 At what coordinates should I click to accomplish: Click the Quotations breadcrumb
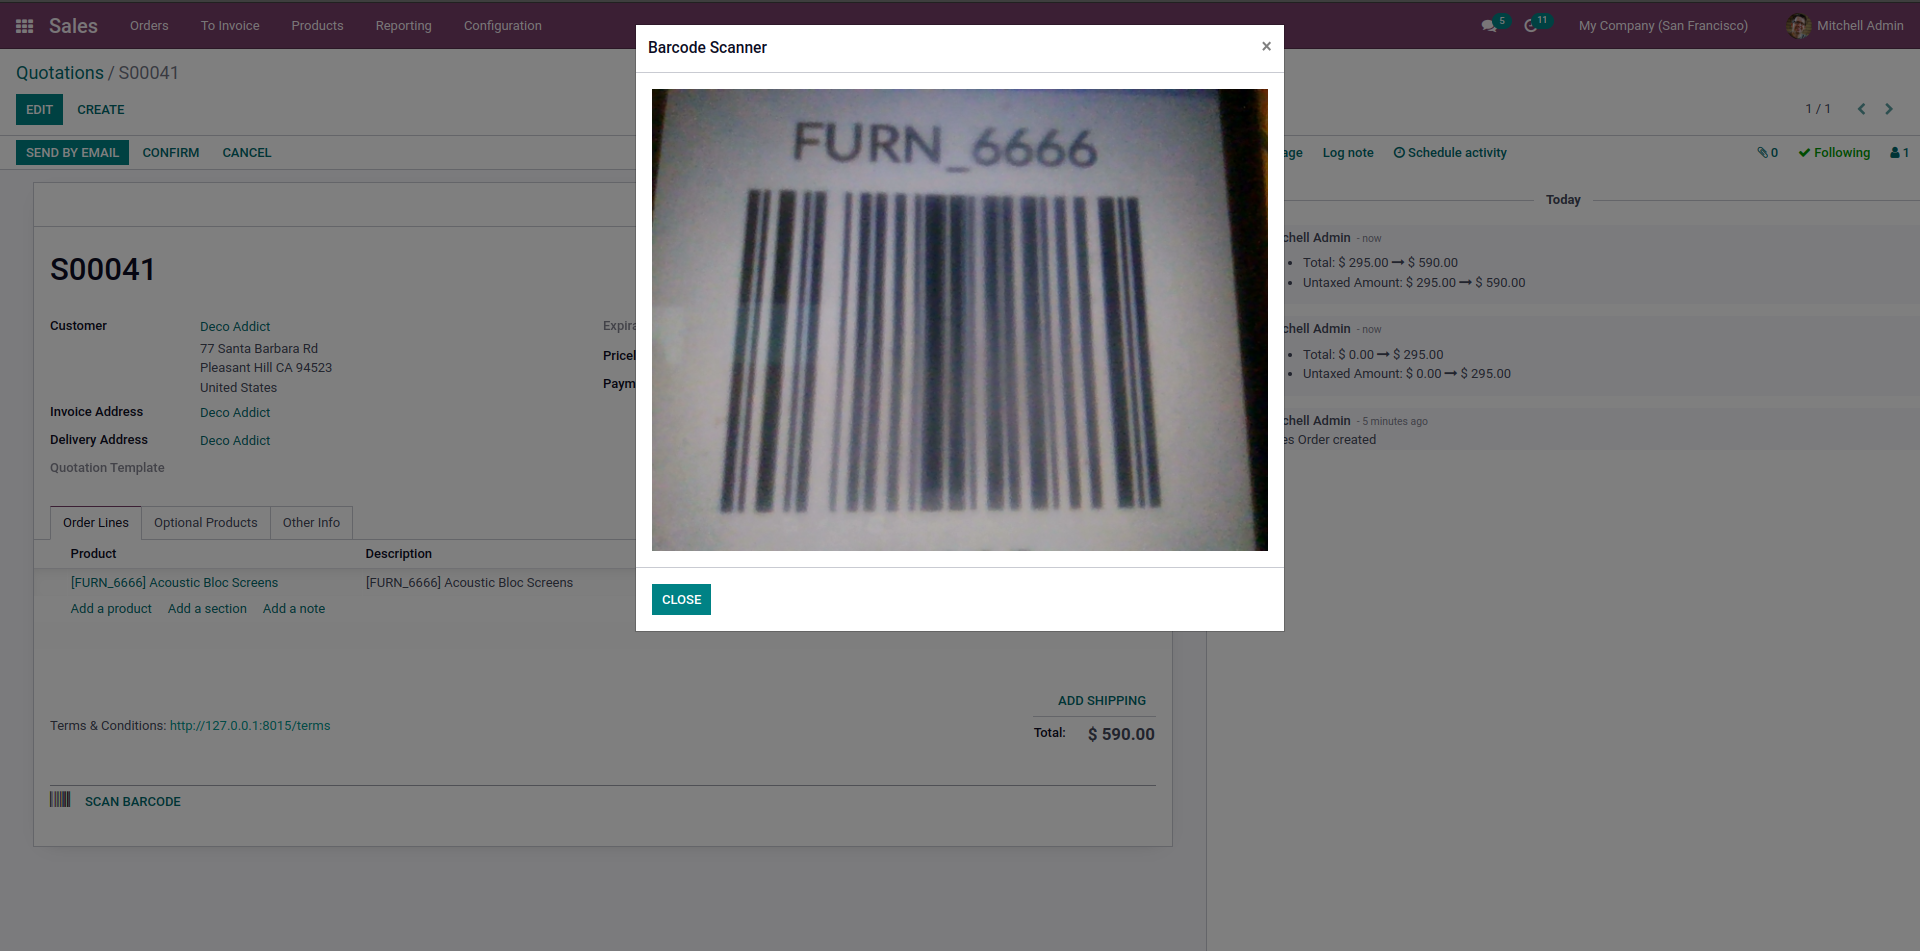pyautogui.click(x=60, y=73)
